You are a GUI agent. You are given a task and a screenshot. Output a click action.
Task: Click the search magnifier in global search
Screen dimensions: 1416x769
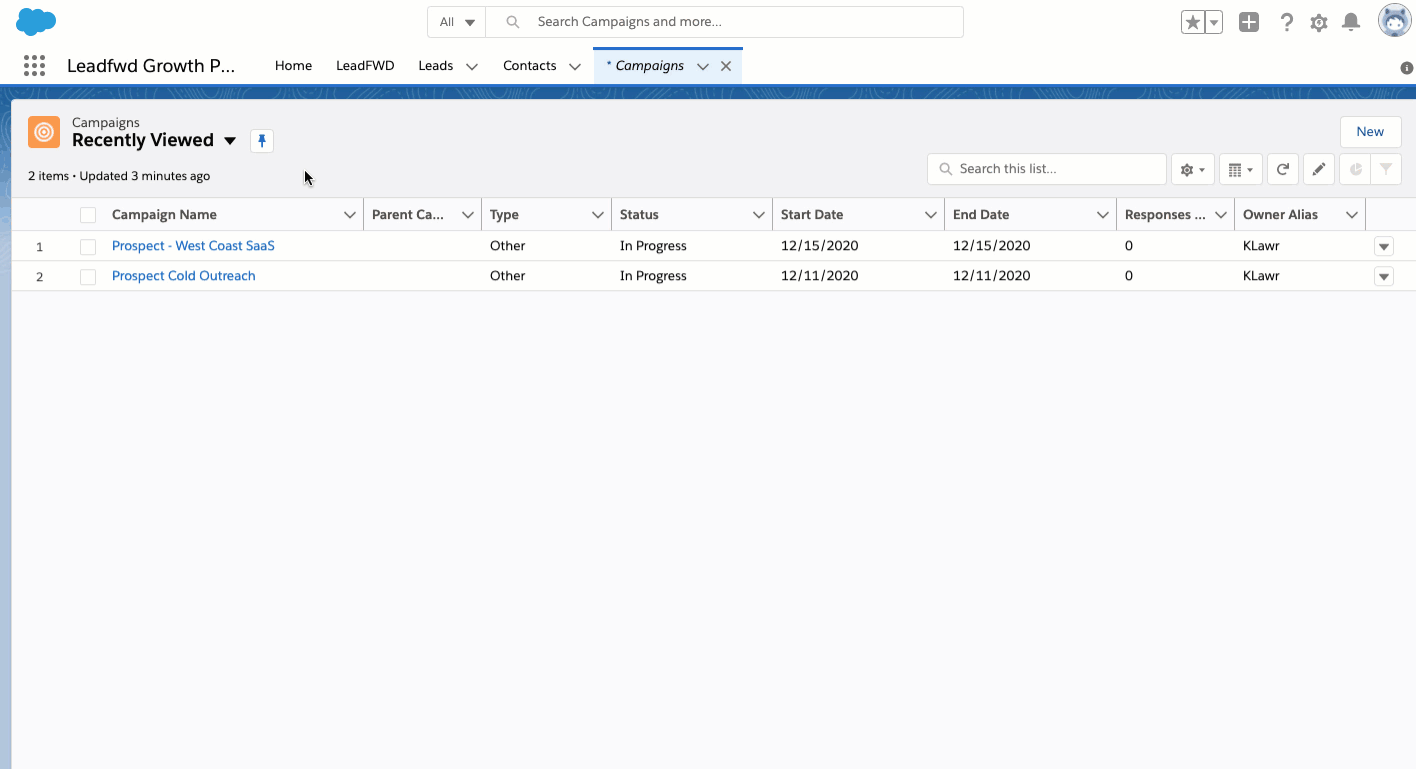(x=513, y=22)
